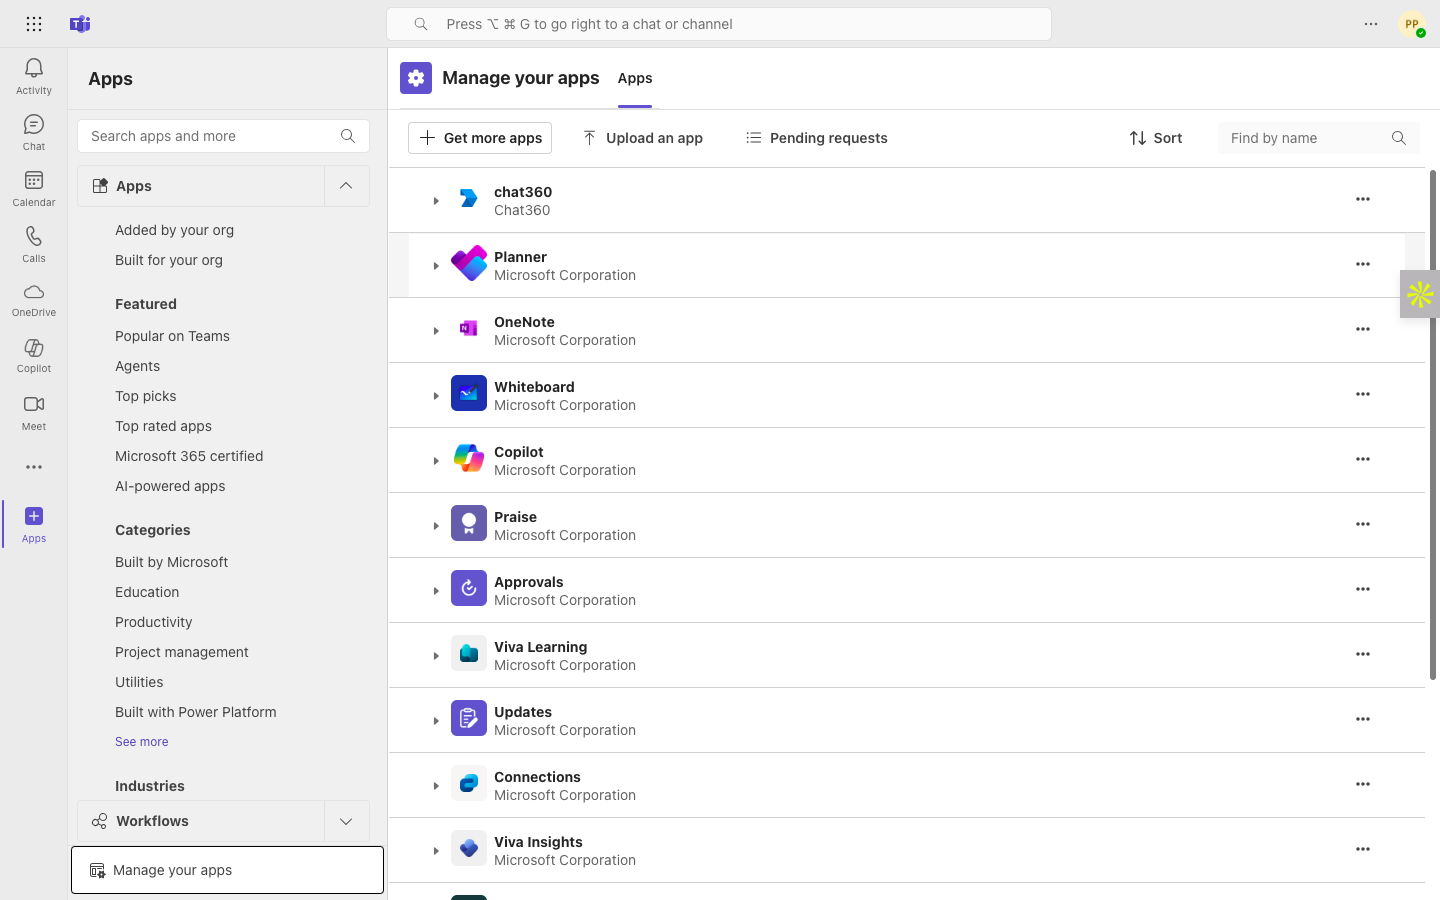Open more options for Praise

[x=1363, y=524]
